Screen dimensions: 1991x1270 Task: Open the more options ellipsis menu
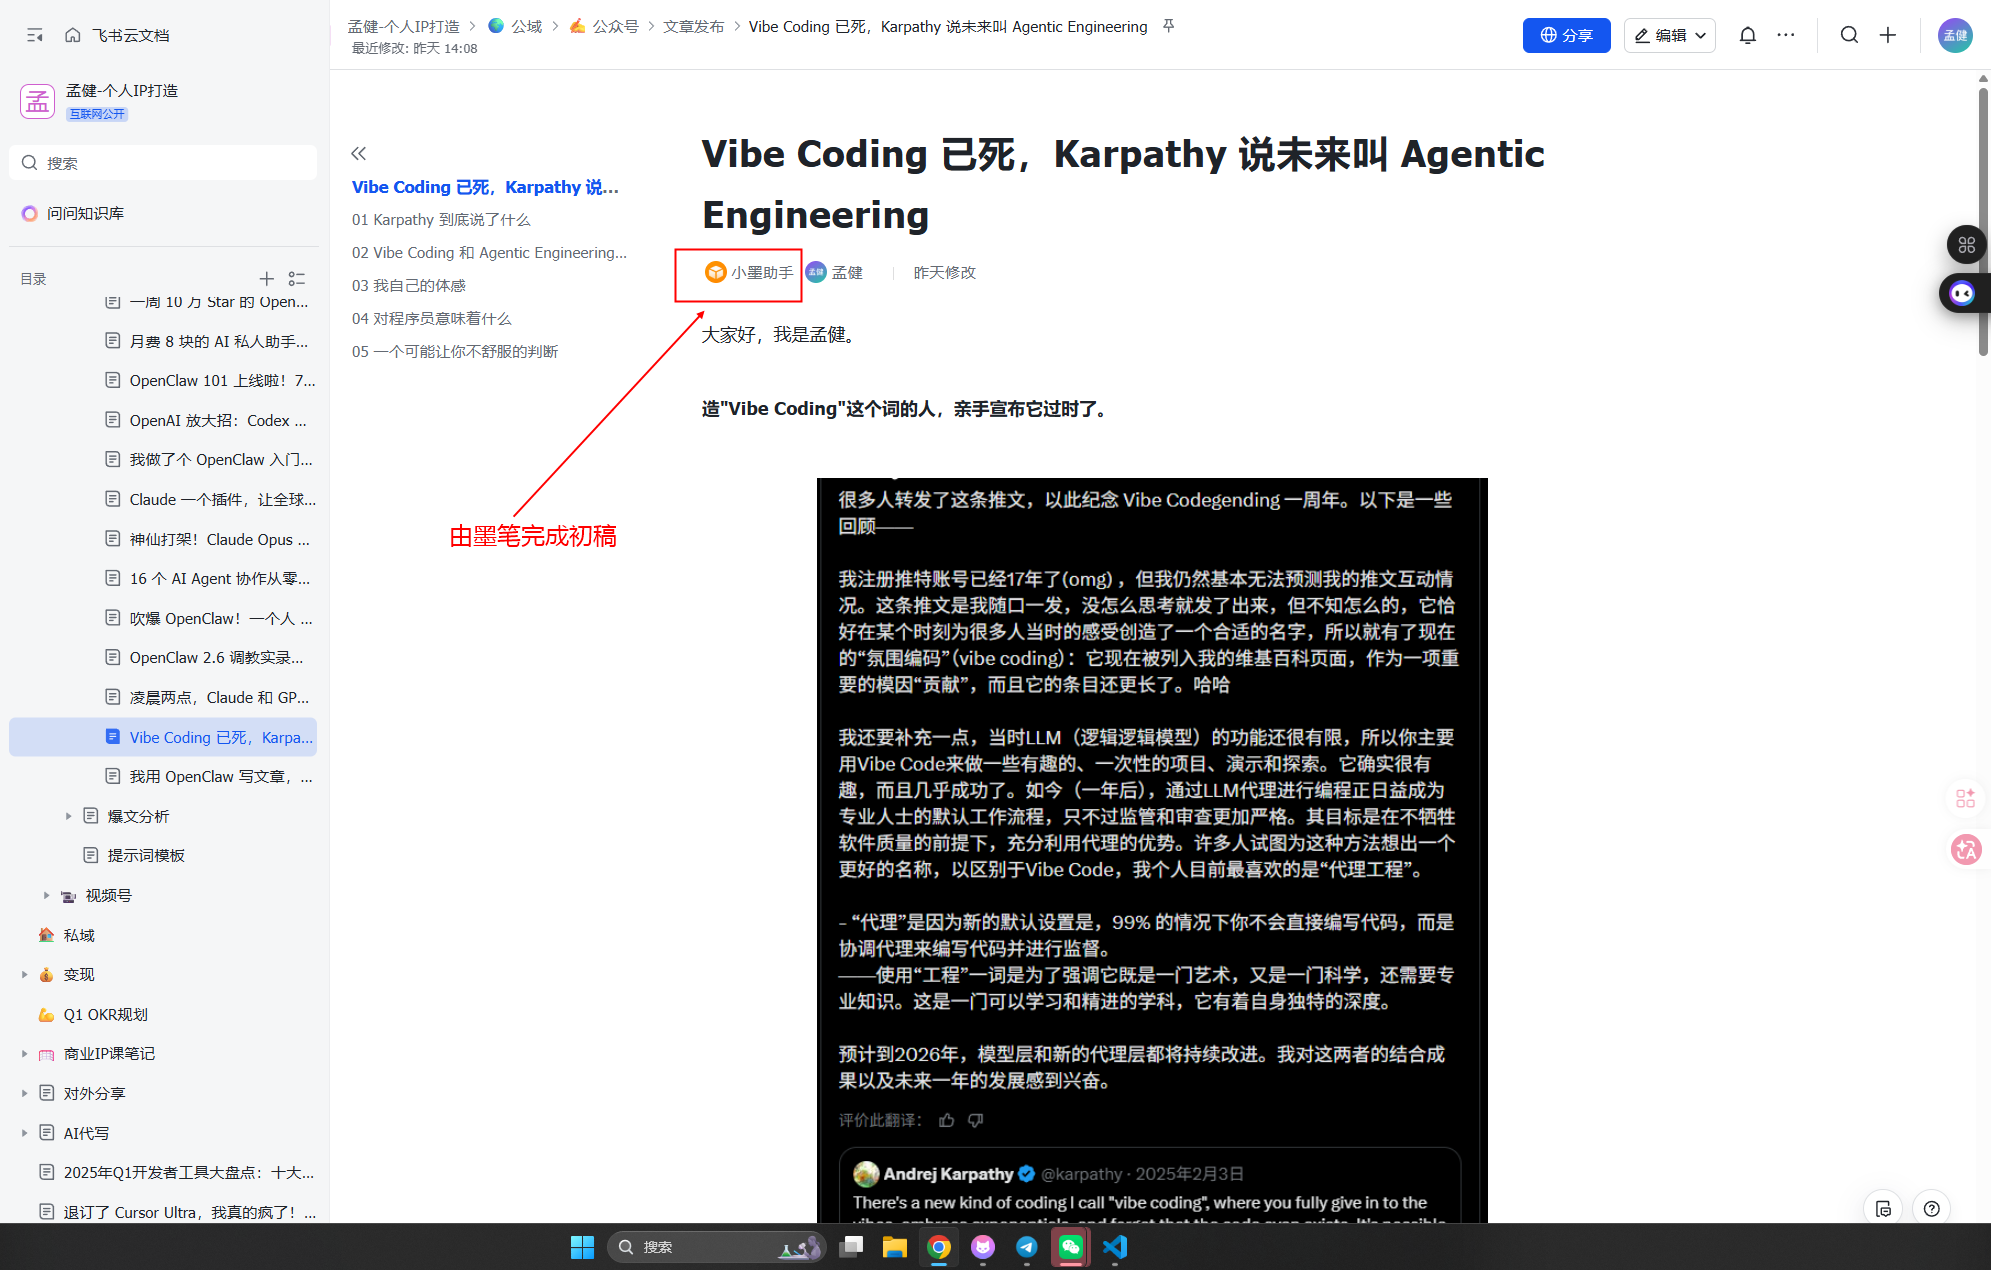(1786, 35)
